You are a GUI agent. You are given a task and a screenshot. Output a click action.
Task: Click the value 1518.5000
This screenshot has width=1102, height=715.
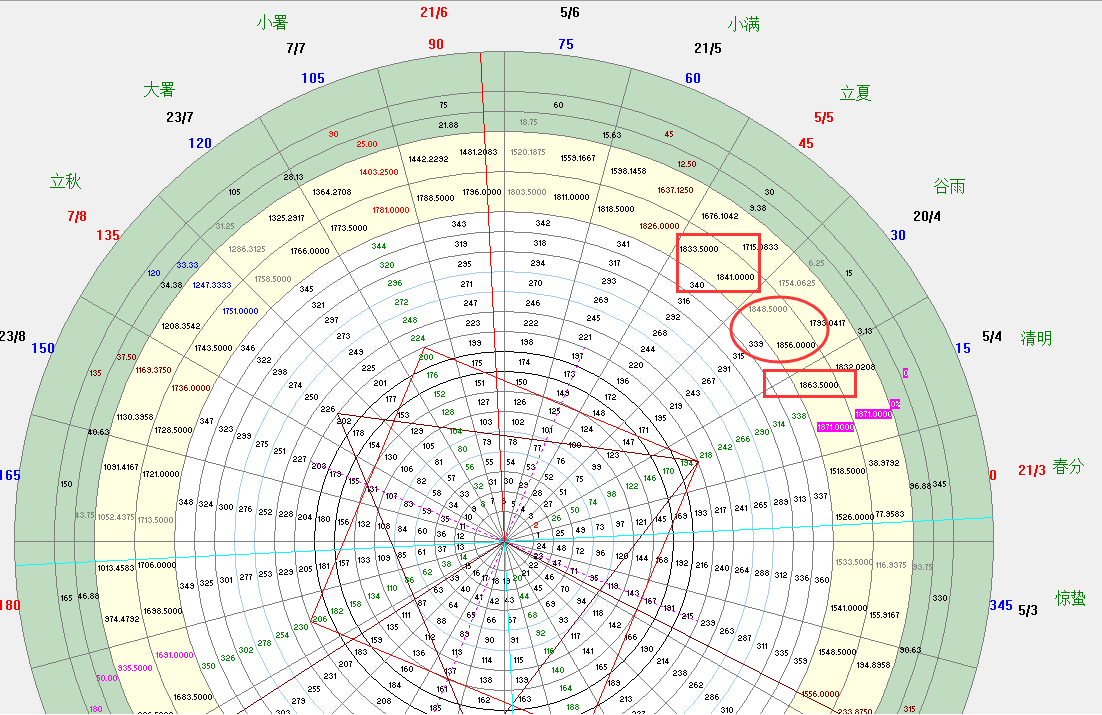pyautogui.click(x=848, y=472)
